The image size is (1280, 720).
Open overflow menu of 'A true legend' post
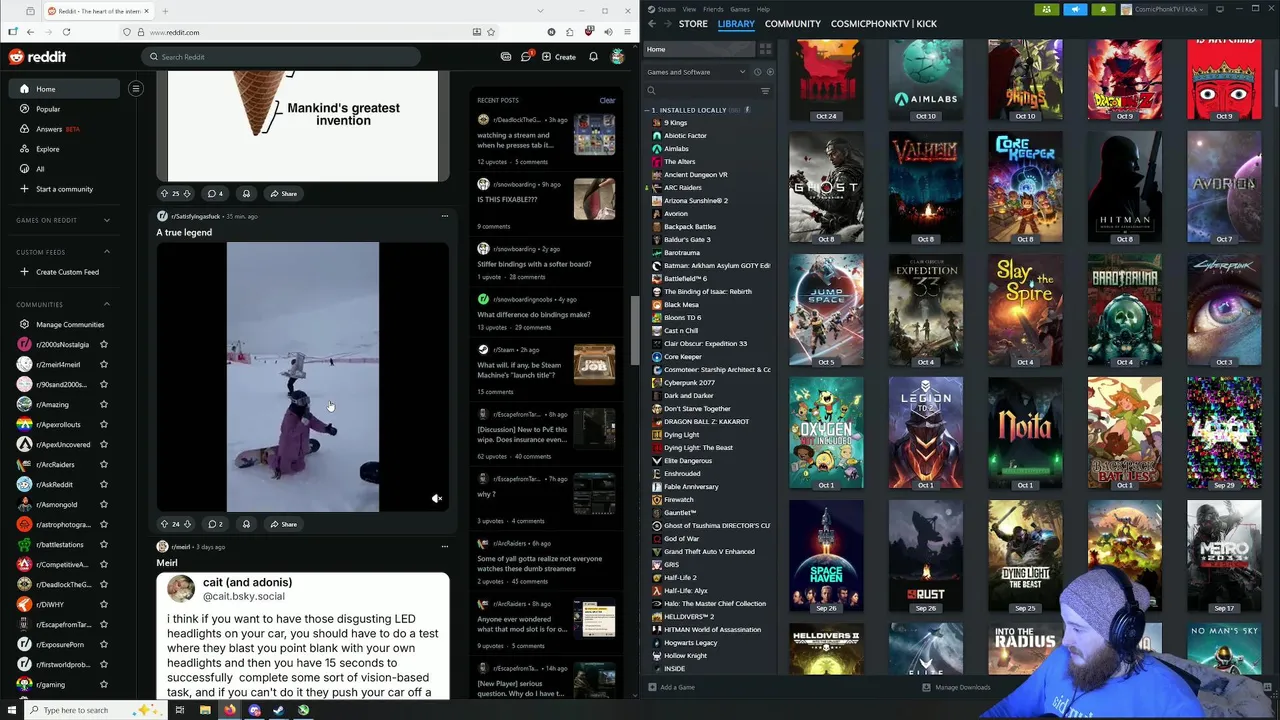tap(445, 216)
